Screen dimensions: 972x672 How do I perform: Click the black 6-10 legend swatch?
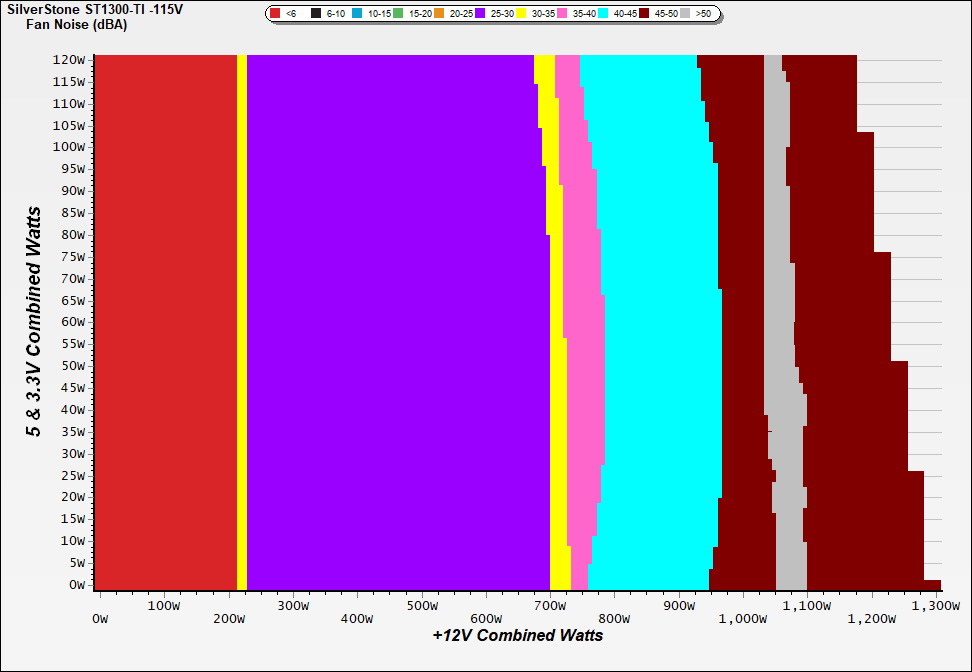point(317,14)
